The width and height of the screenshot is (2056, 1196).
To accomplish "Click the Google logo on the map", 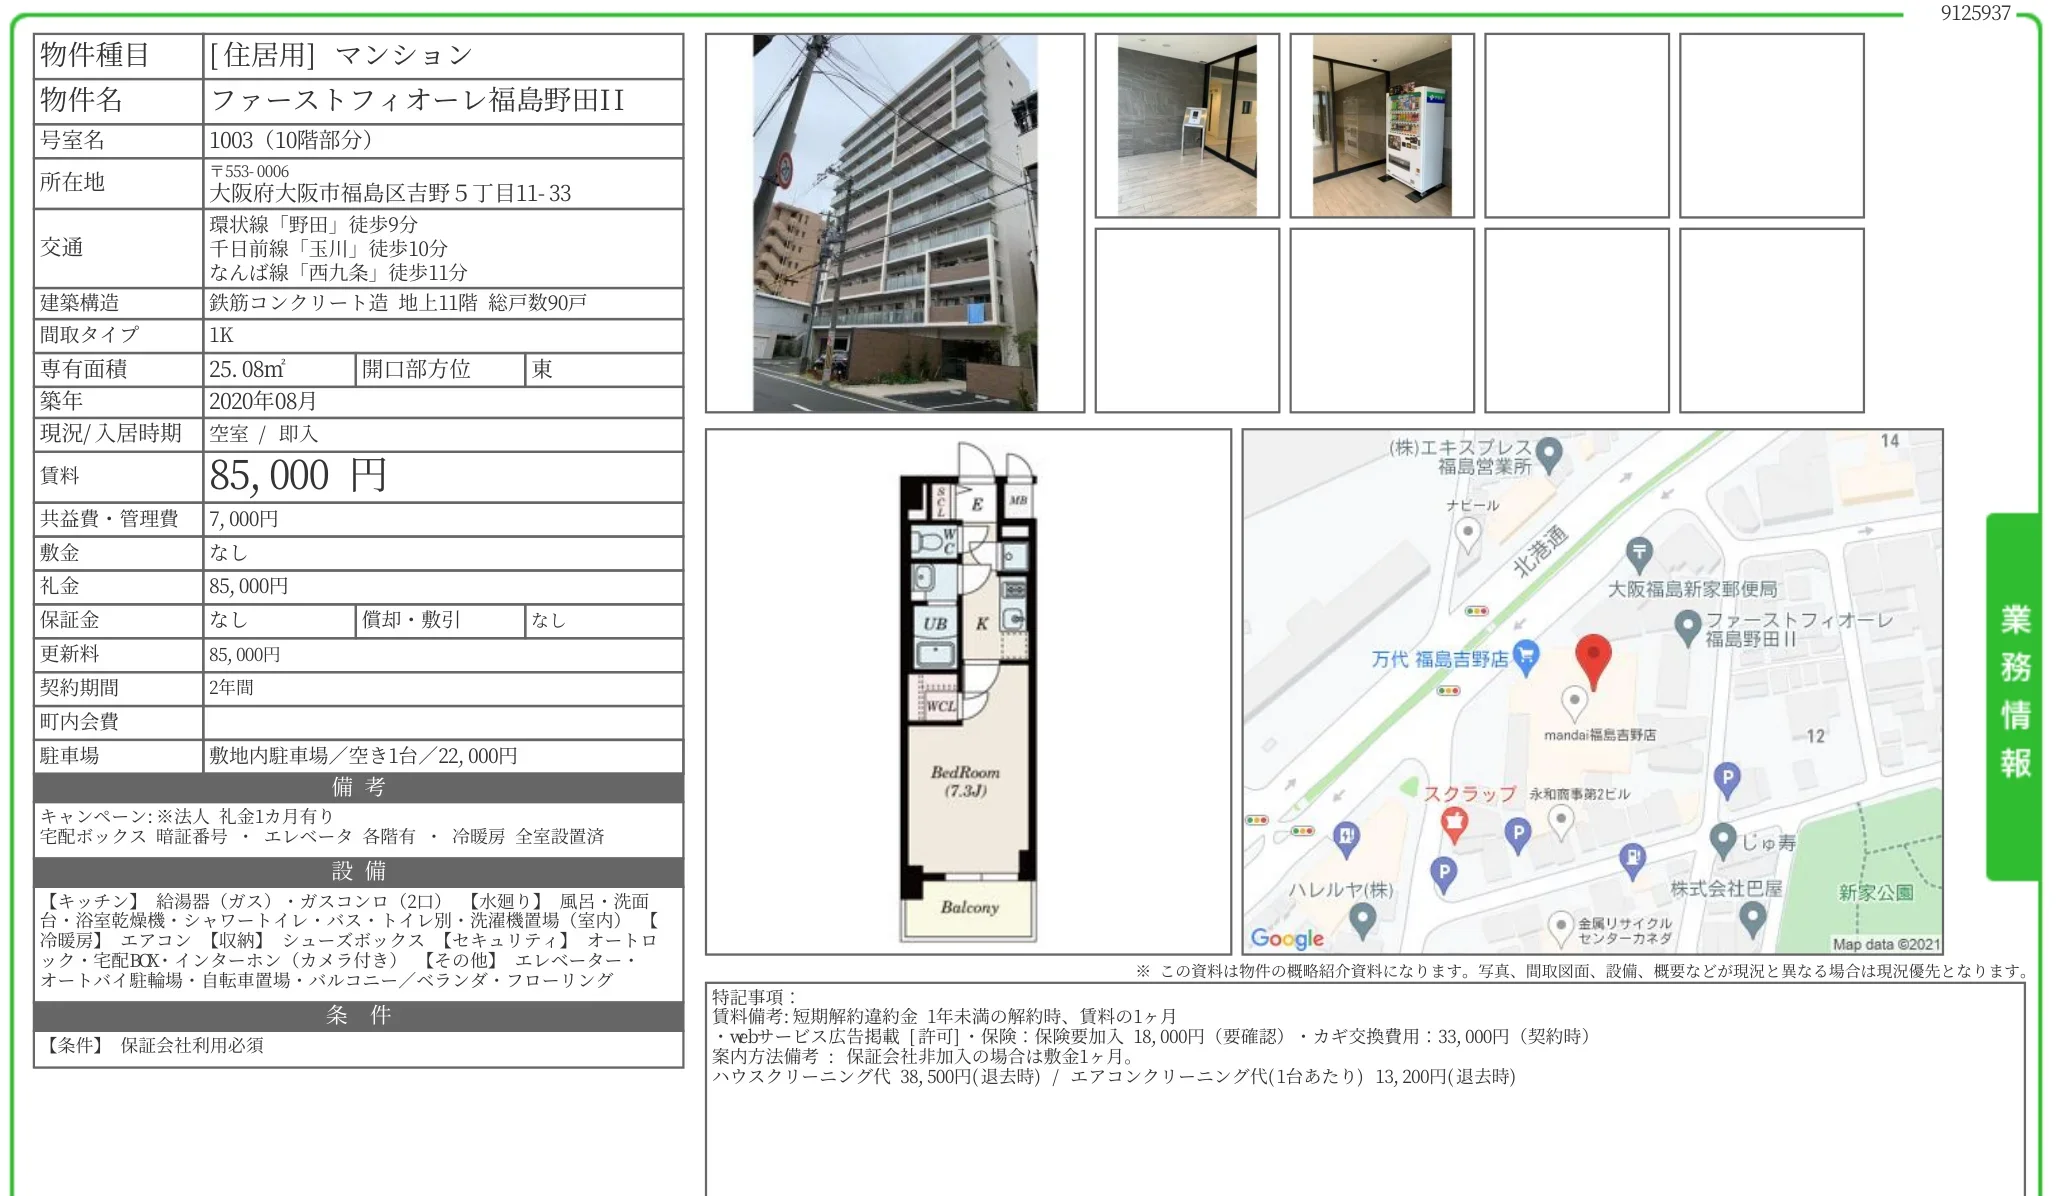I will pos(1285,938).
